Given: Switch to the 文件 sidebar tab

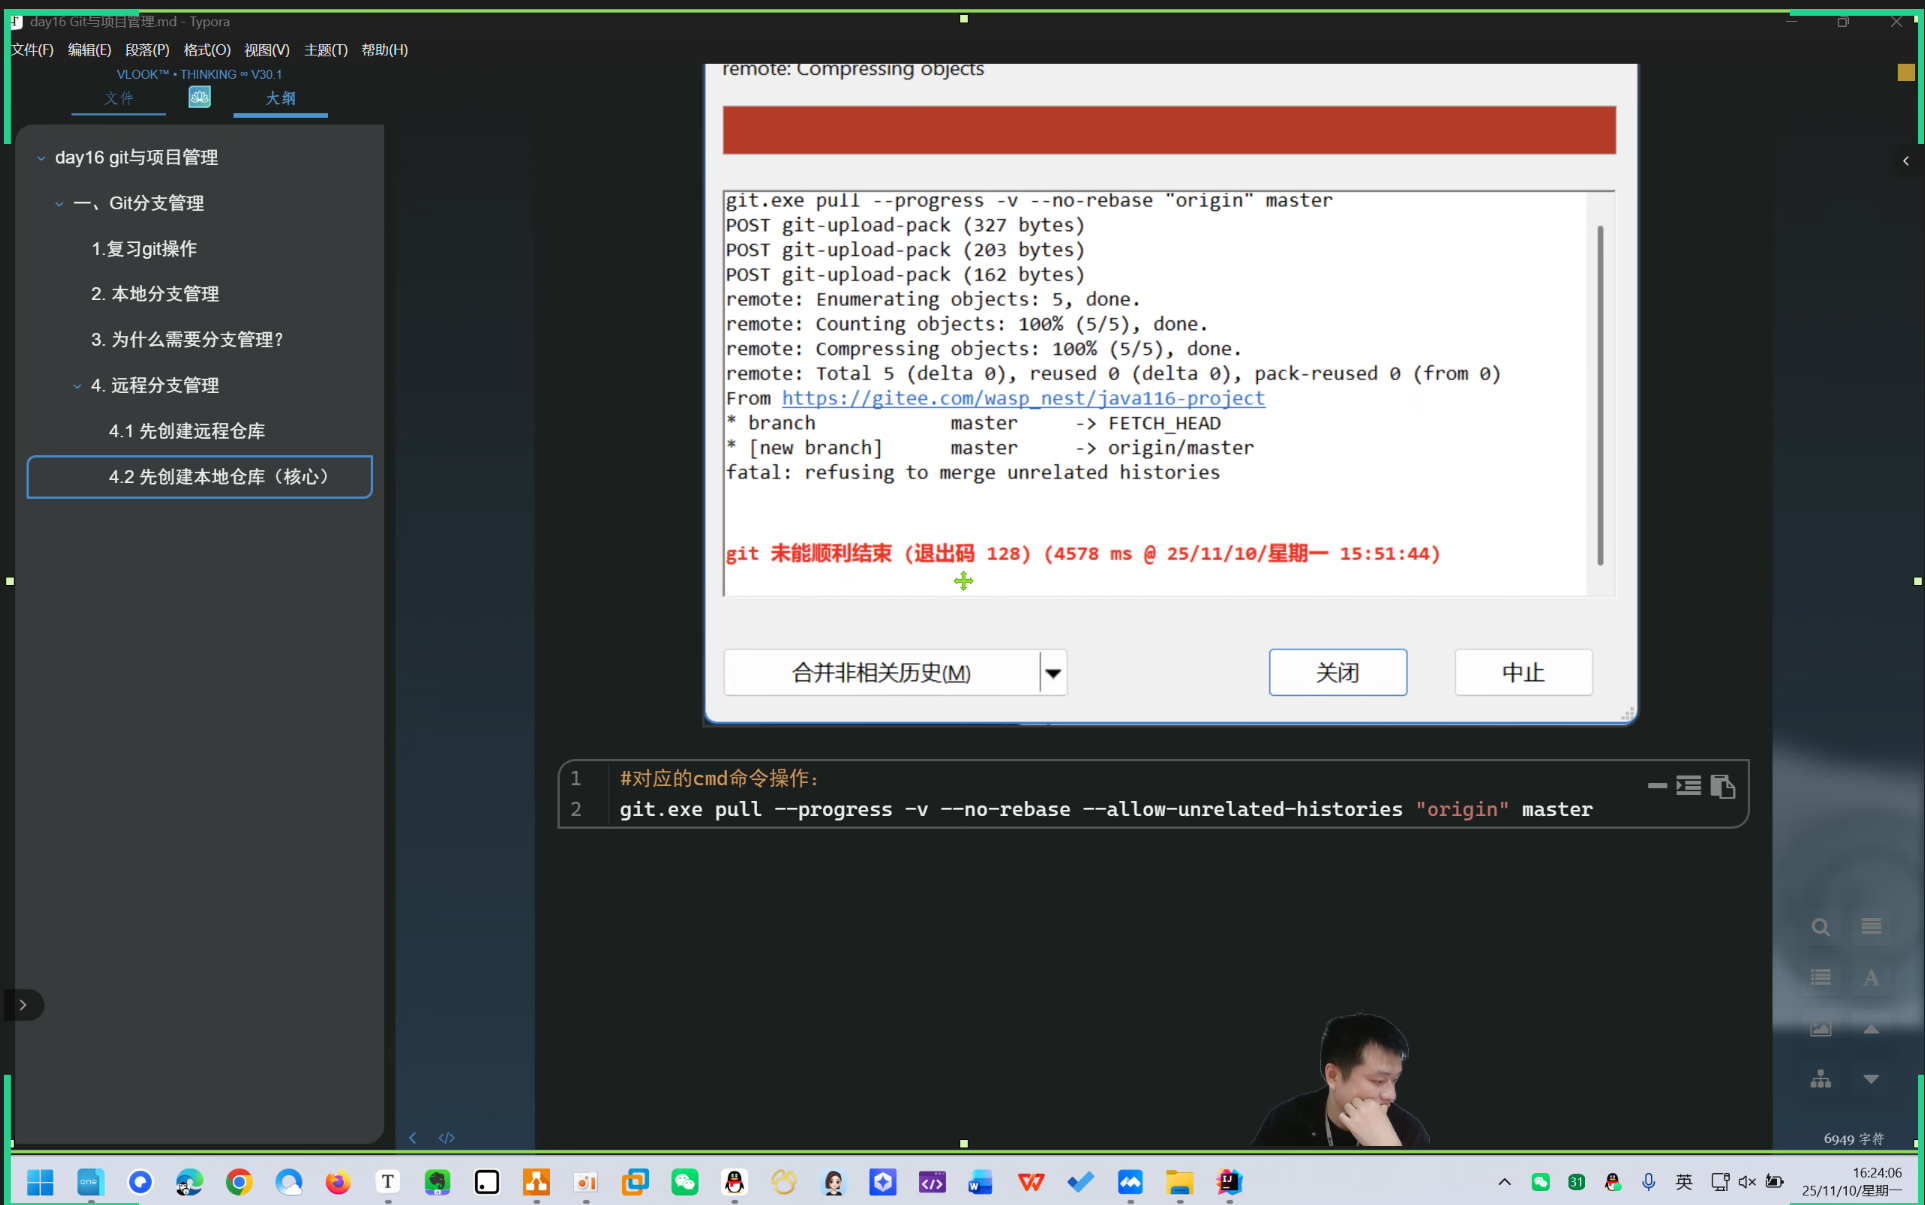Looking at the screenshot, I should pyautogui.click(x=118, y=98).
